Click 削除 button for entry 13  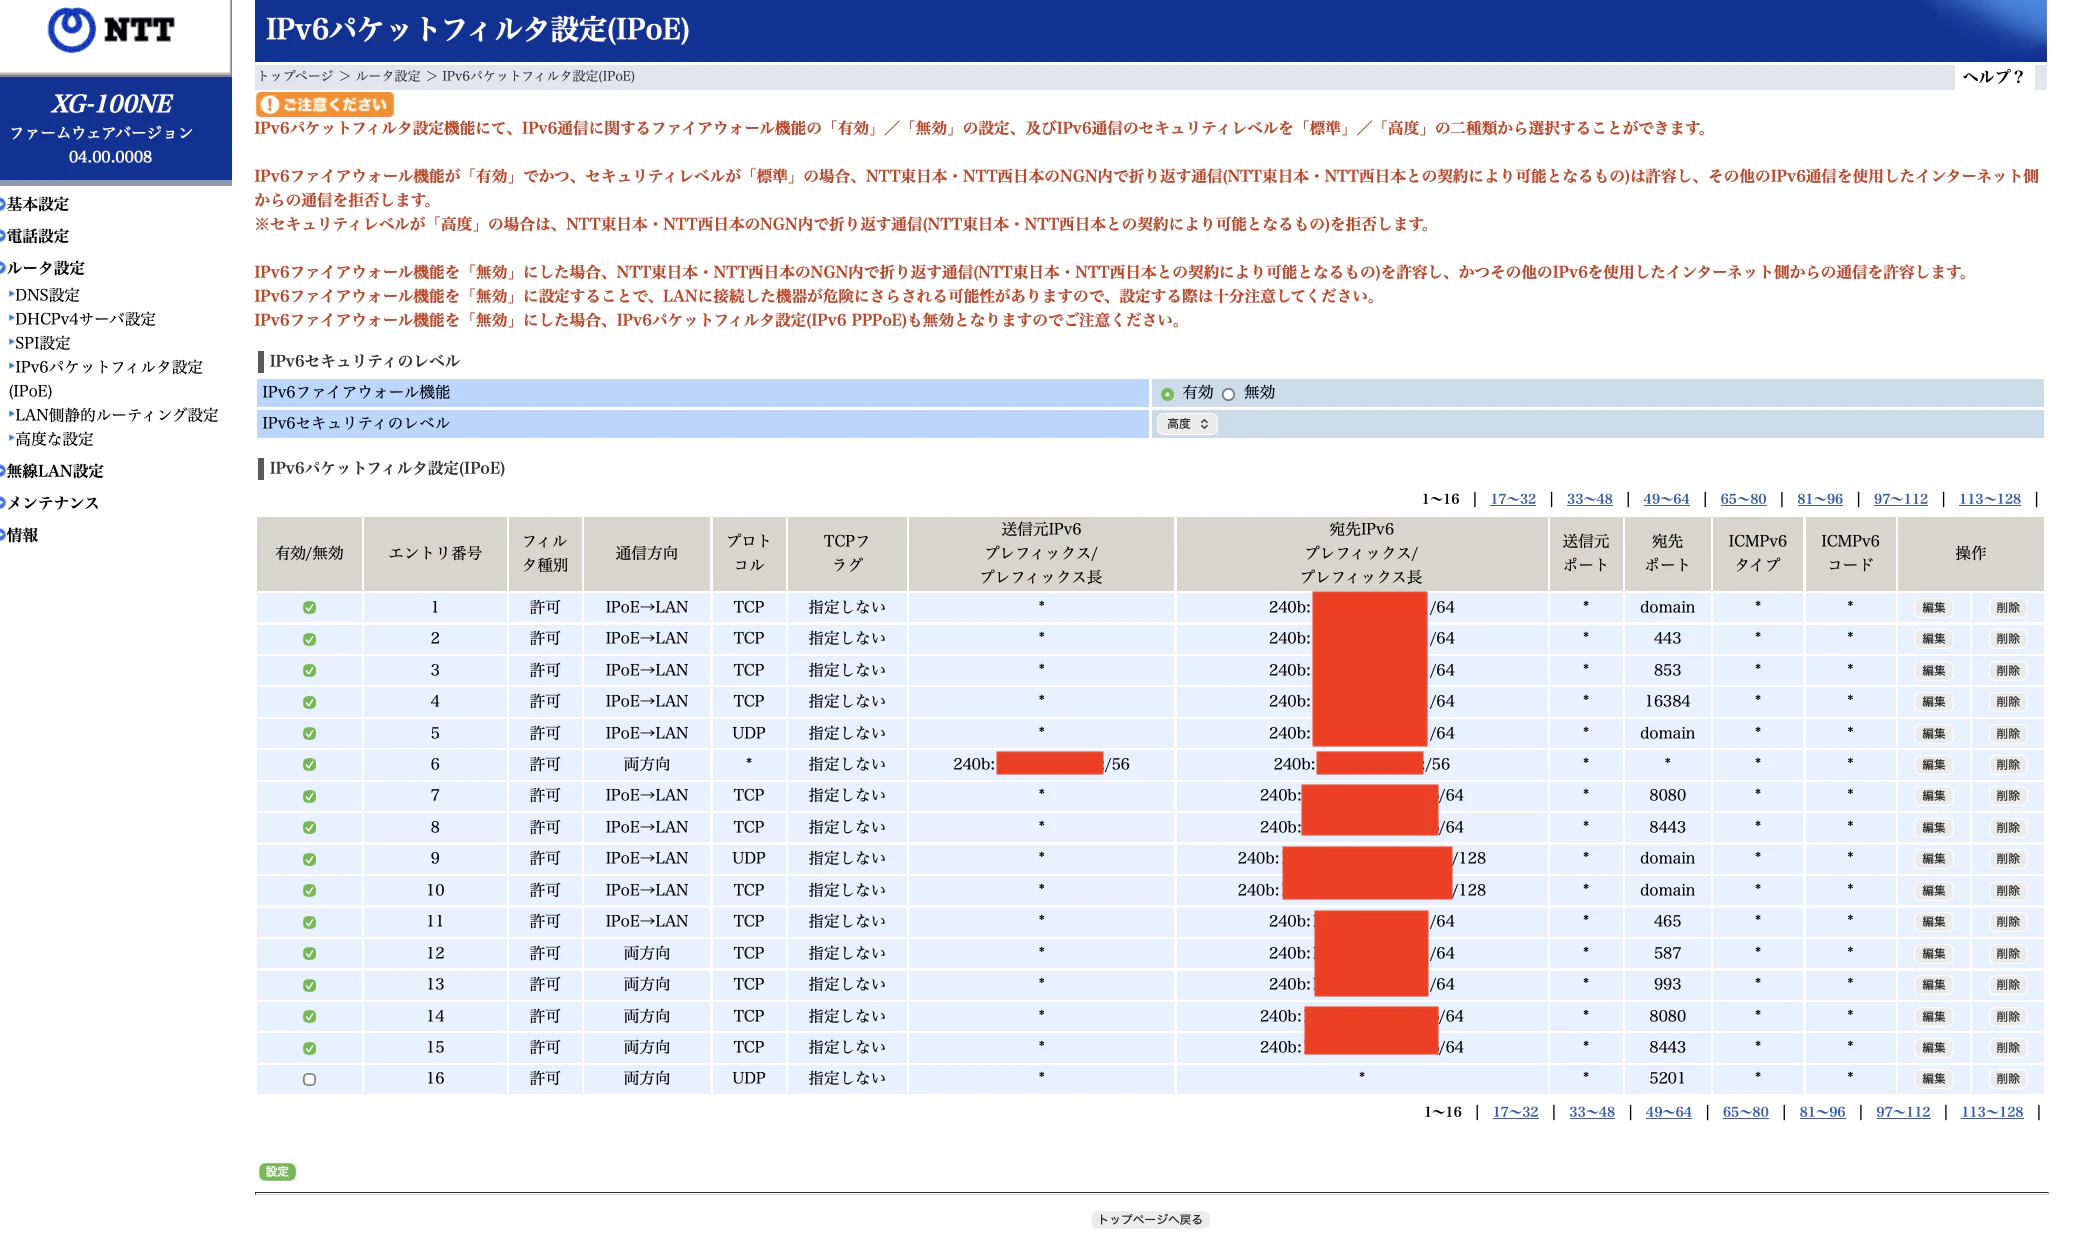click(x=2007, y=985)
